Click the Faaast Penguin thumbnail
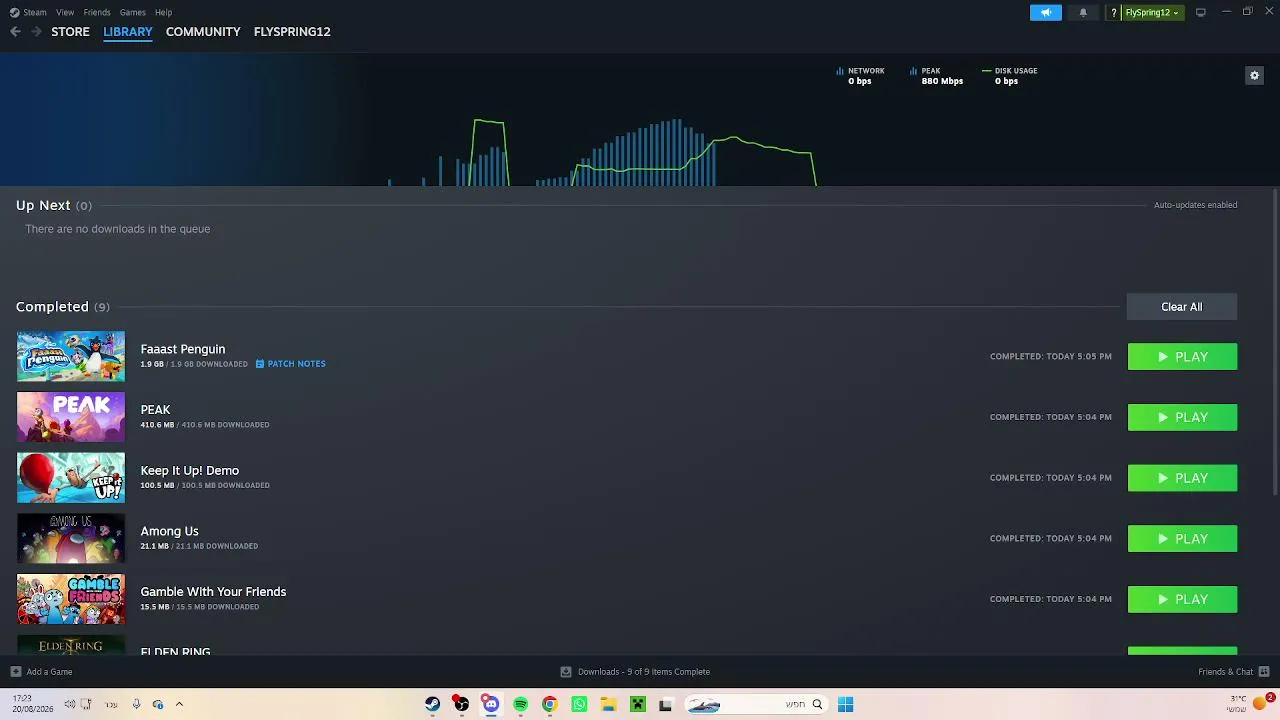The image size is (1280, 720). pyautogui.click(x=71, y=356)
